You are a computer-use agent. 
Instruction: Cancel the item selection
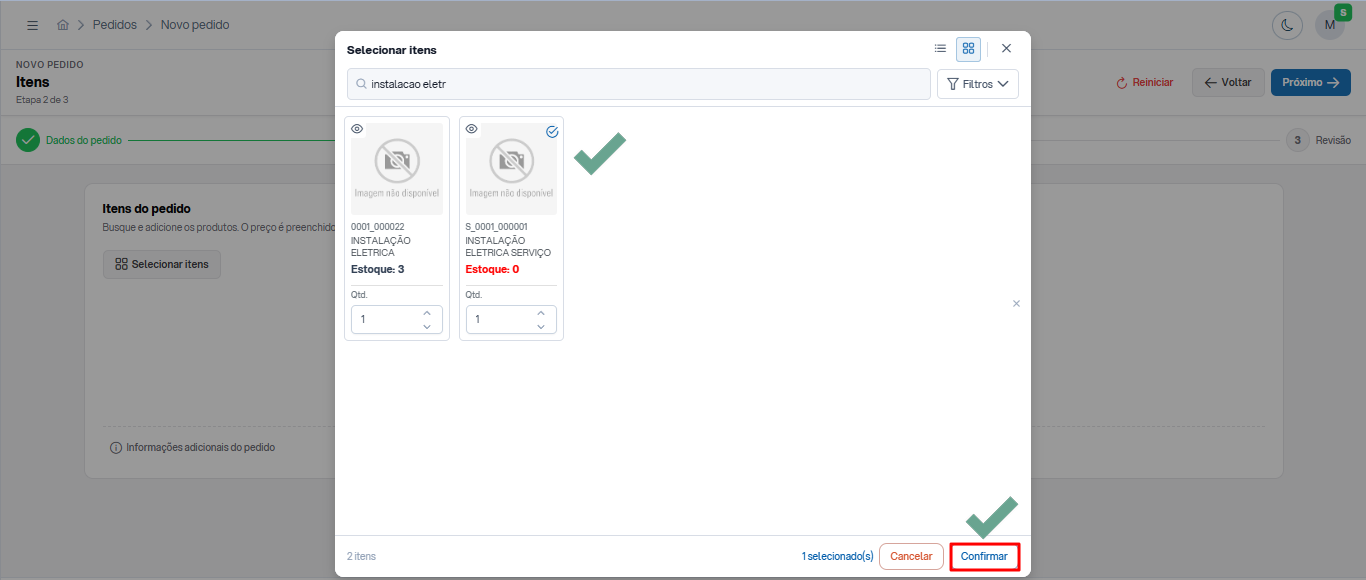point(911,556)
